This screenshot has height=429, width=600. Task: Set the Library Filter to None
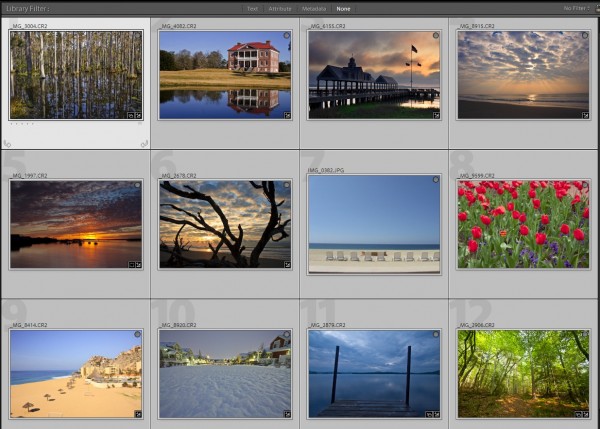[x=343, y=8]
